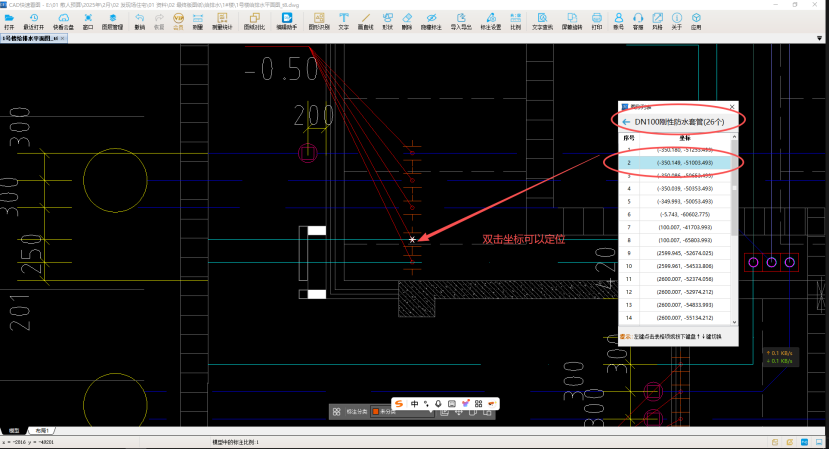Toggle 隐藏标注 hide annotations

click(x=431, y=21)
